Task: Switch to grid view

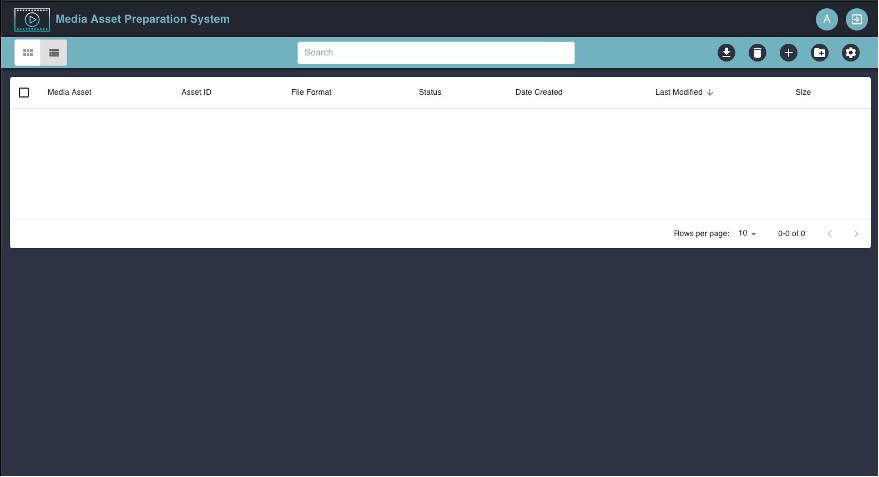Action: click(x=28, y=53)
